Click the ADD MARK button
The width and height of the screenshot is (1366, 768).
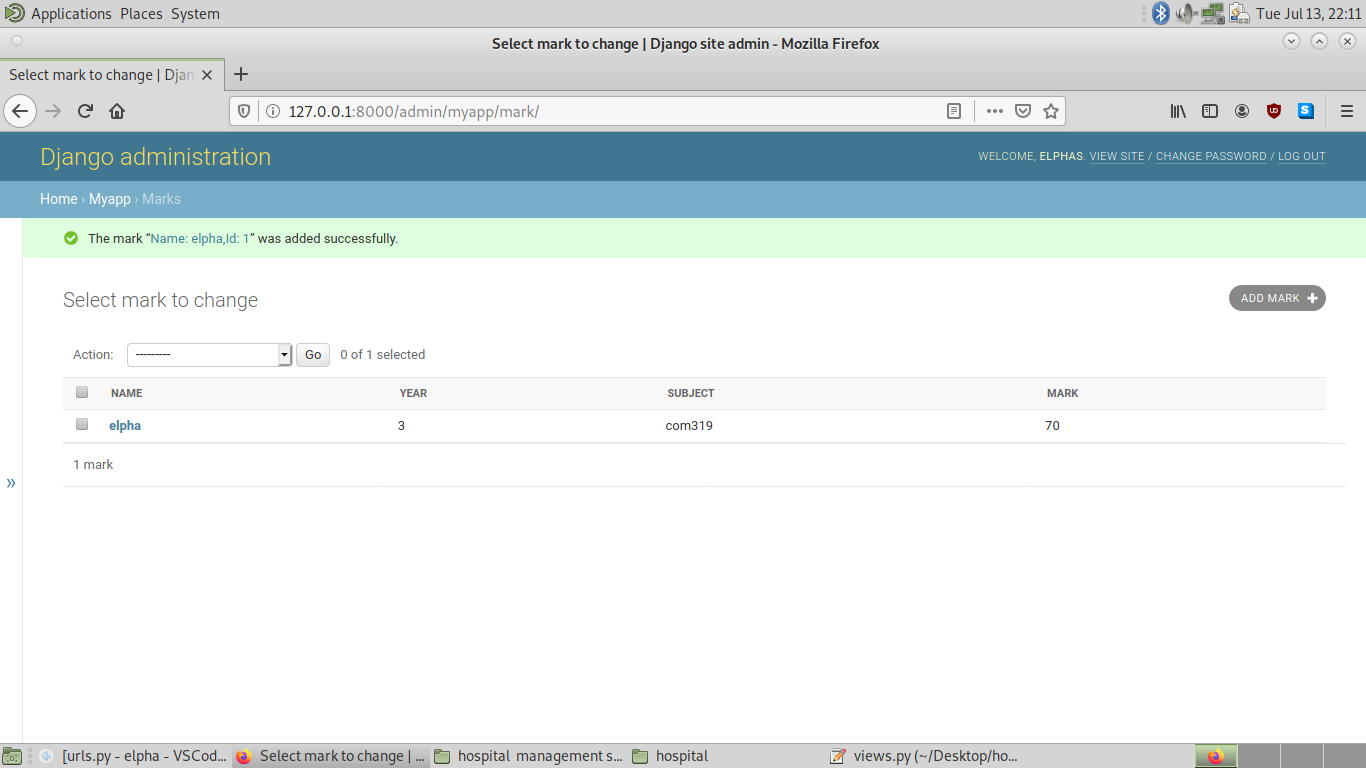(x=1277, y=297)
